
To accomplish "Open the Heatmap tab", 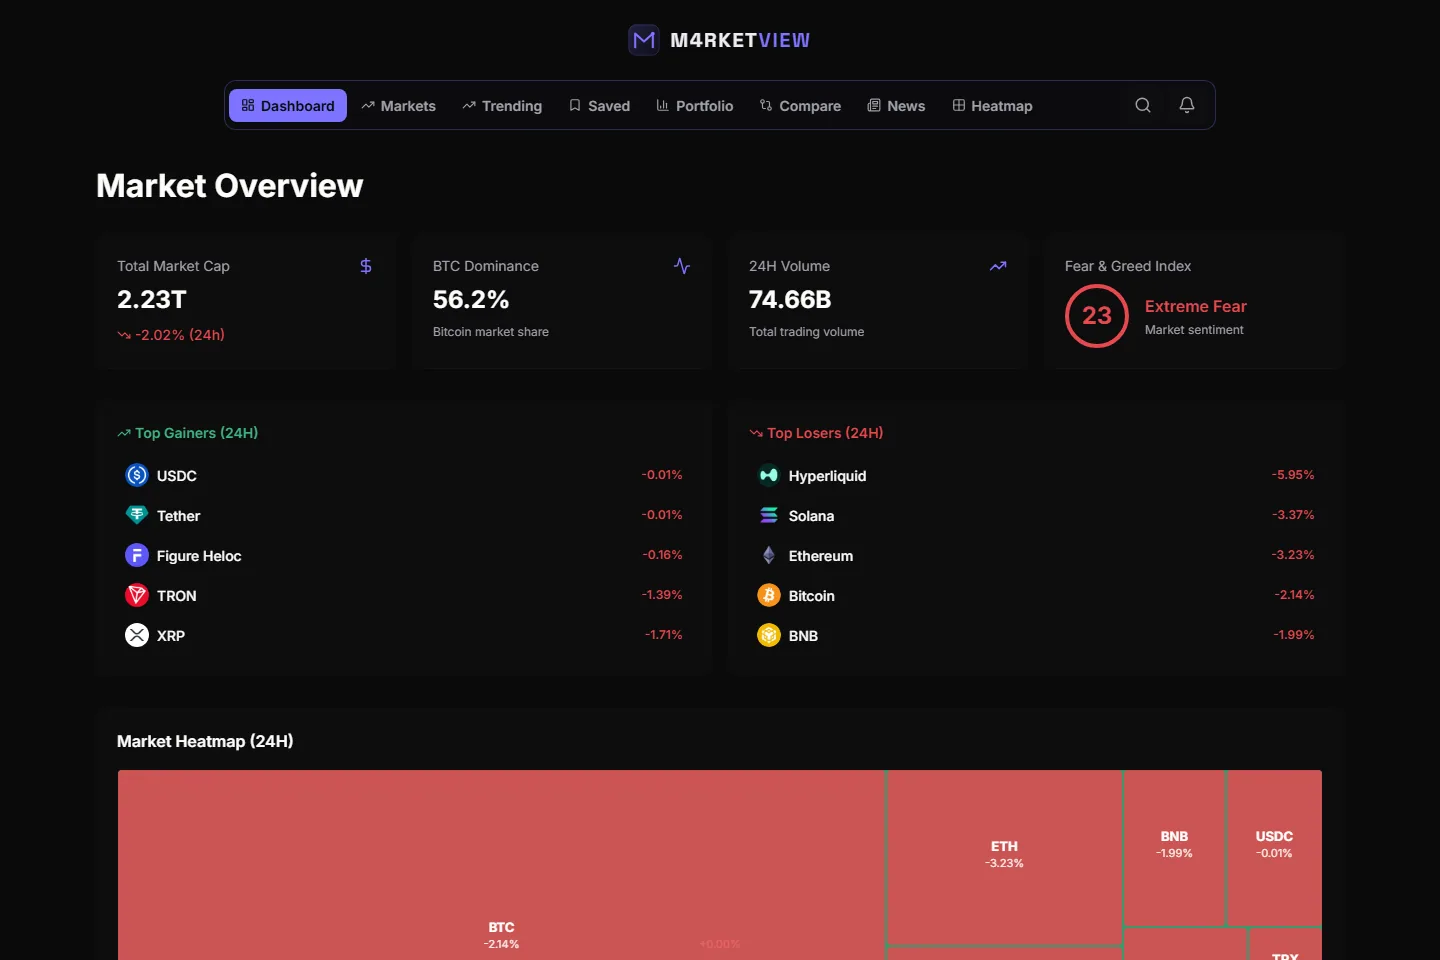I will click(992, 105).
